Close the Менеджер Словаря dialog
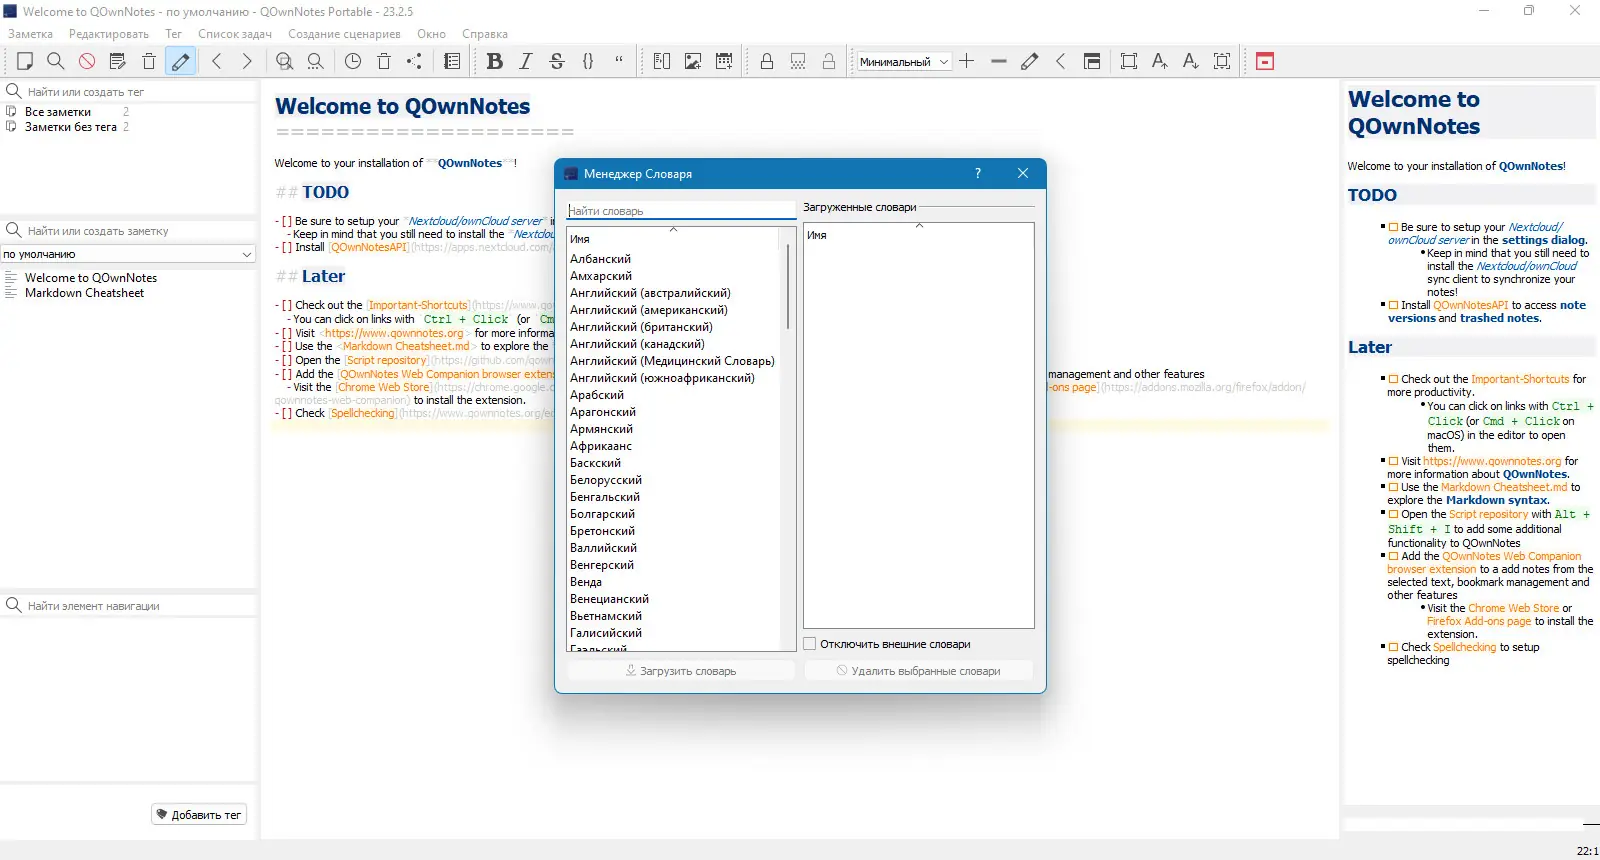 tap(1023, 173)
